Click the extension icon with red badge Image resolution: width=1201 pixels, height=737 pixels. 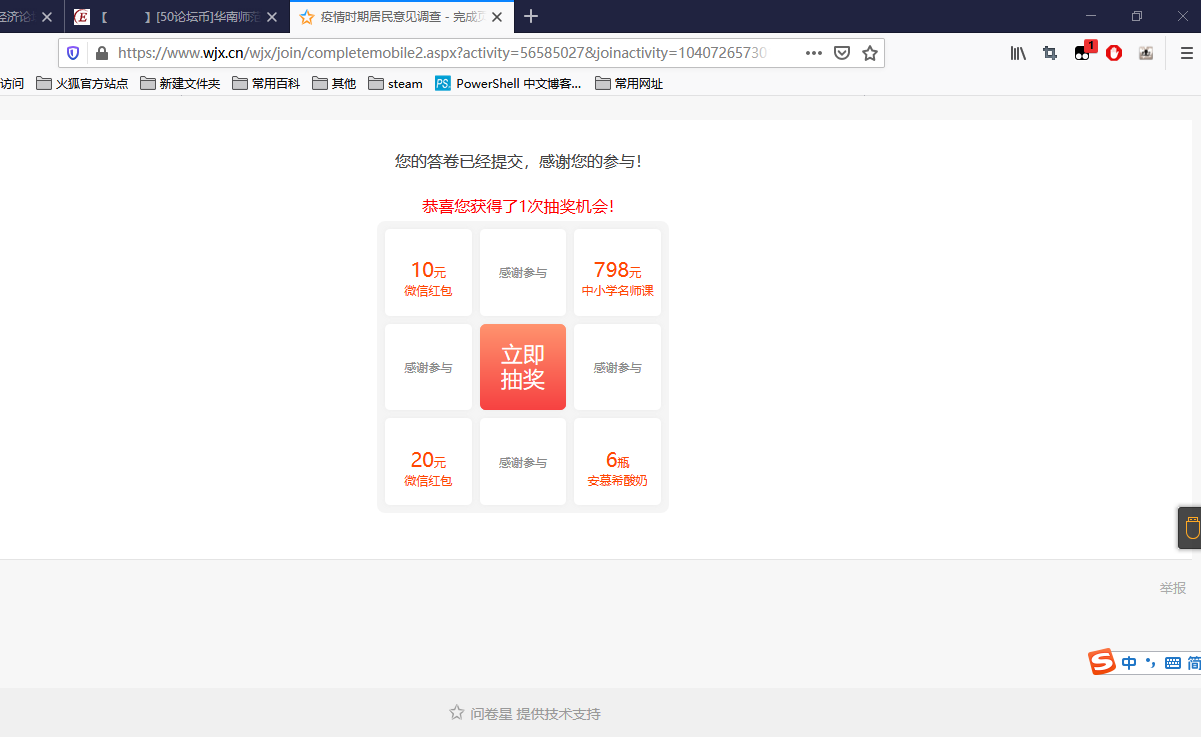[1084, 52]
